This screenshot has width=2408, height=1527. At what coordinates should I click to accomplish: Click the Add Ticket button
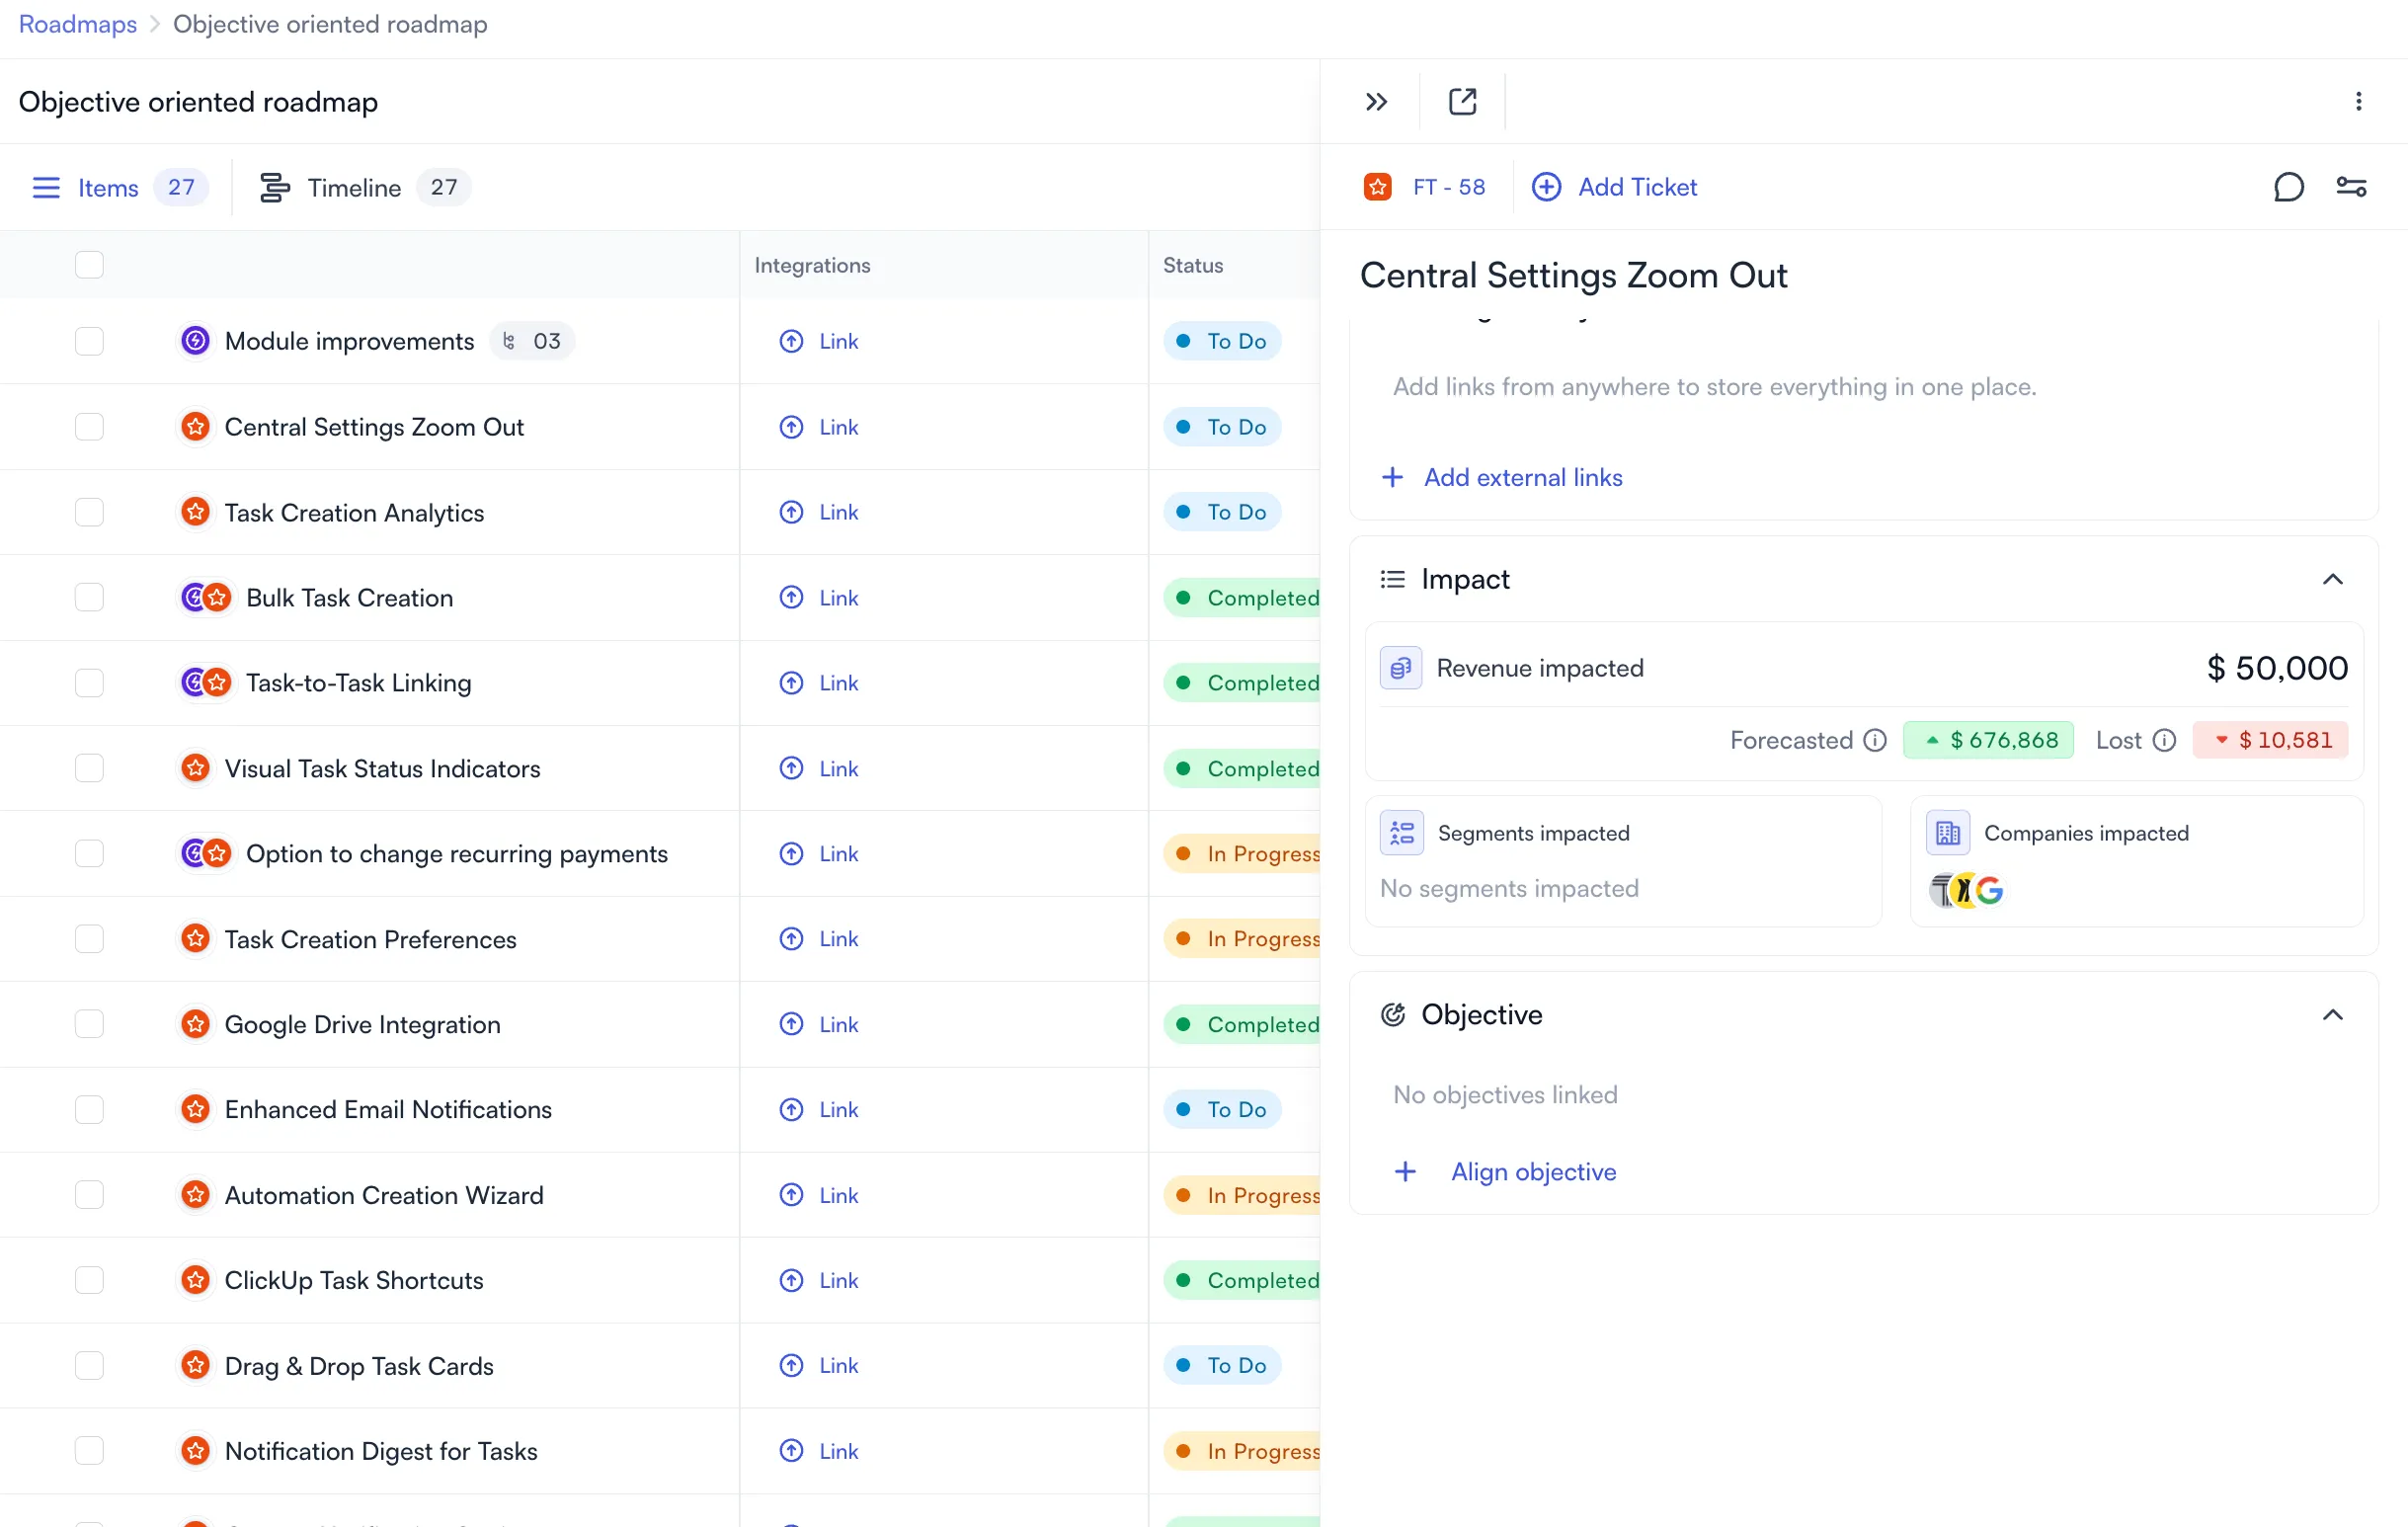1614,187
